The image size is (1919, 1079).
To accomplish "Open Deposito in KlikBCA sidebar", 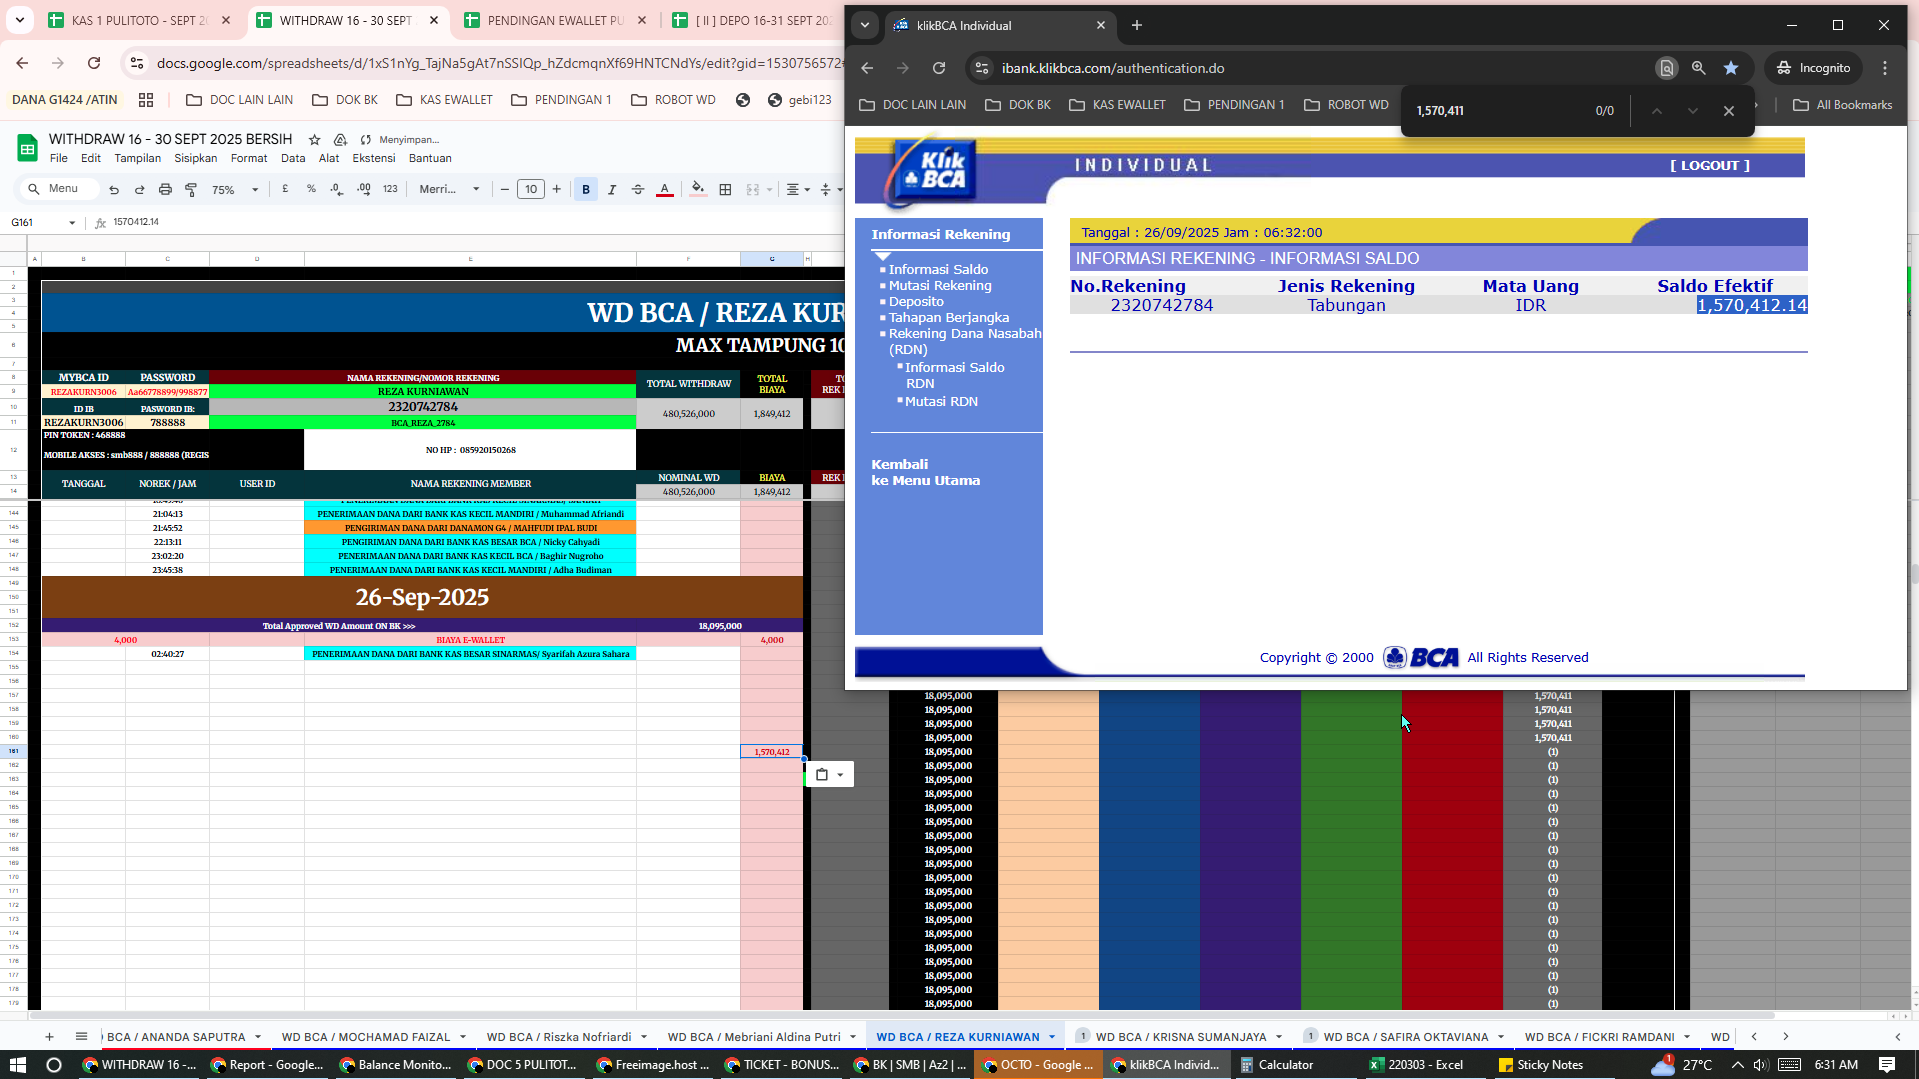I will click(x=916, y=302).
